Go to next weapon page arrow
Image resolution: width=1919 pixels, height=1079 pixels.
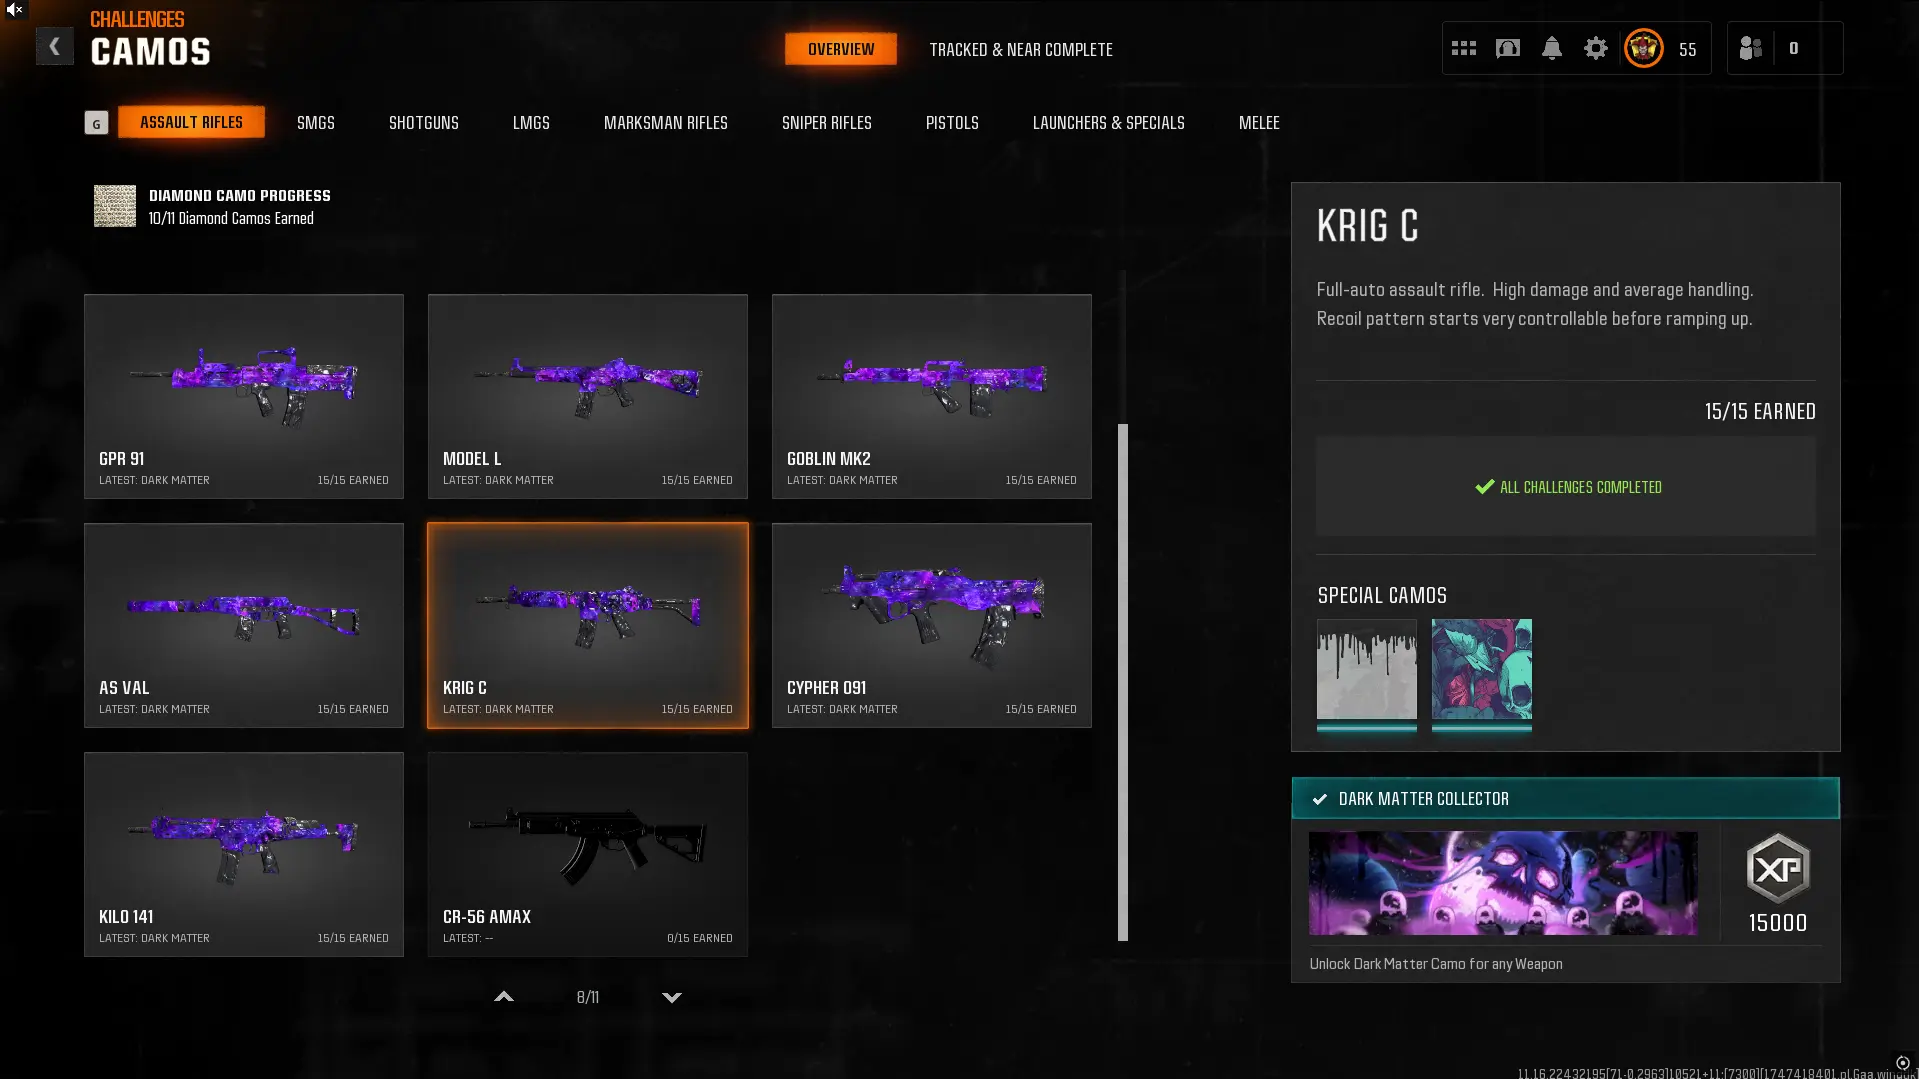coord(672,997)
